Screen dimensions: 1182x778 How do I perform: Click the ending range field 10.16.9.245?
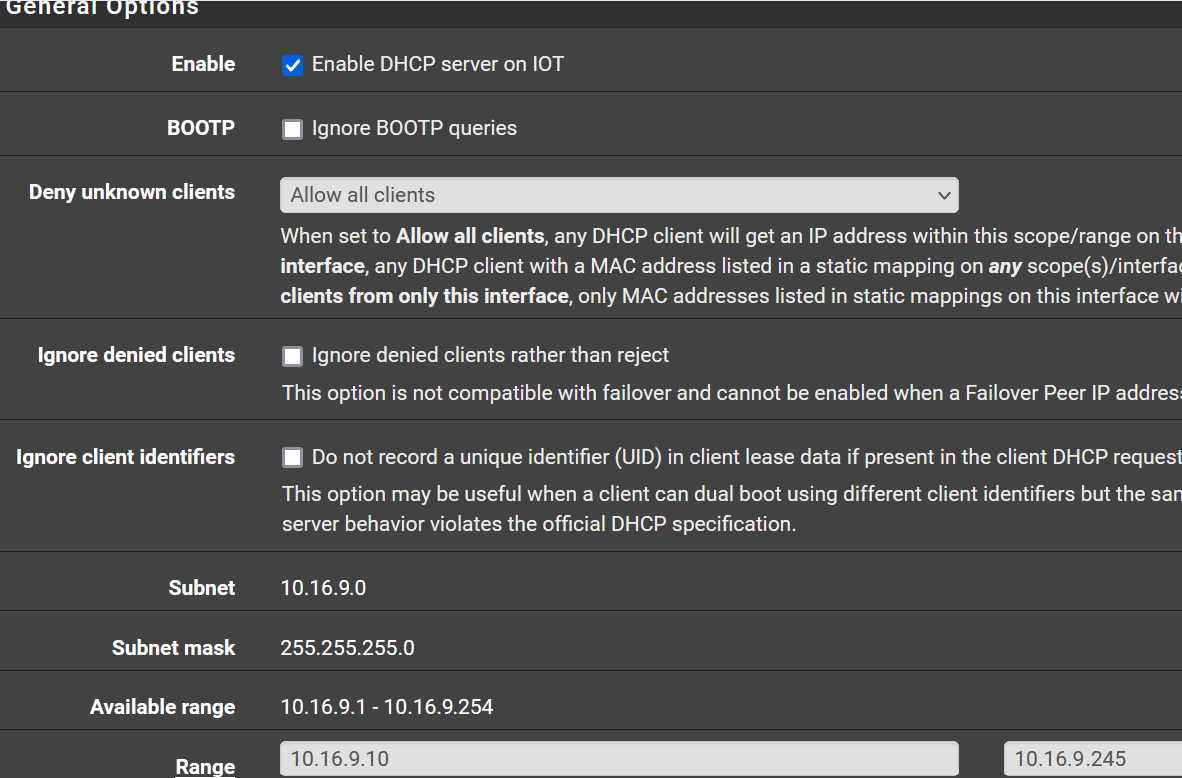click(x=1092, y=759)
